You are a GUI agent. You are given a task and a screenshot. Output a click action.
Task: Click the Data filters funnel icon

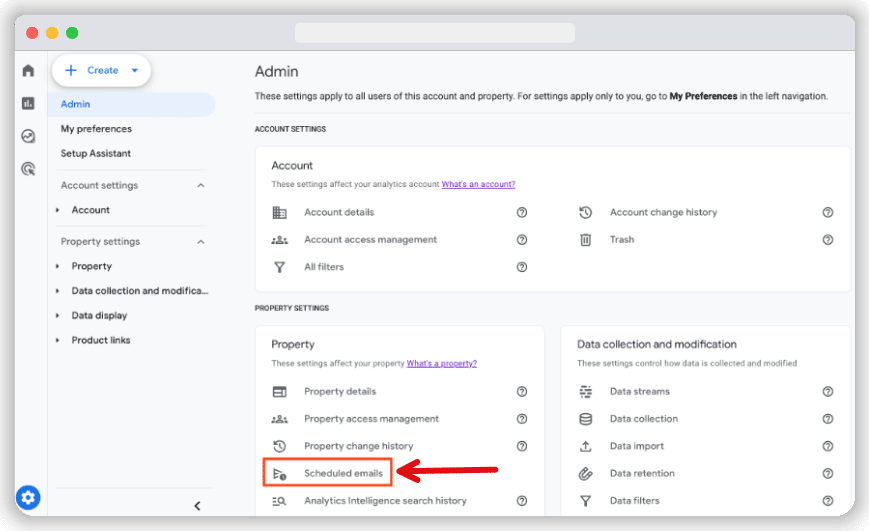coord(585,501)
